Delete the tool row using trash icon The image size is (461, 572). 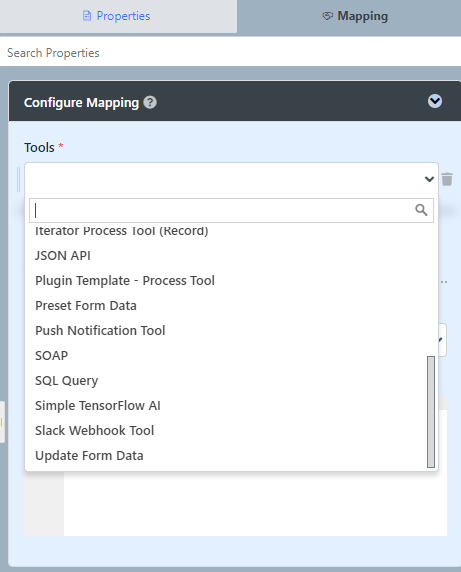pos(447,179)
